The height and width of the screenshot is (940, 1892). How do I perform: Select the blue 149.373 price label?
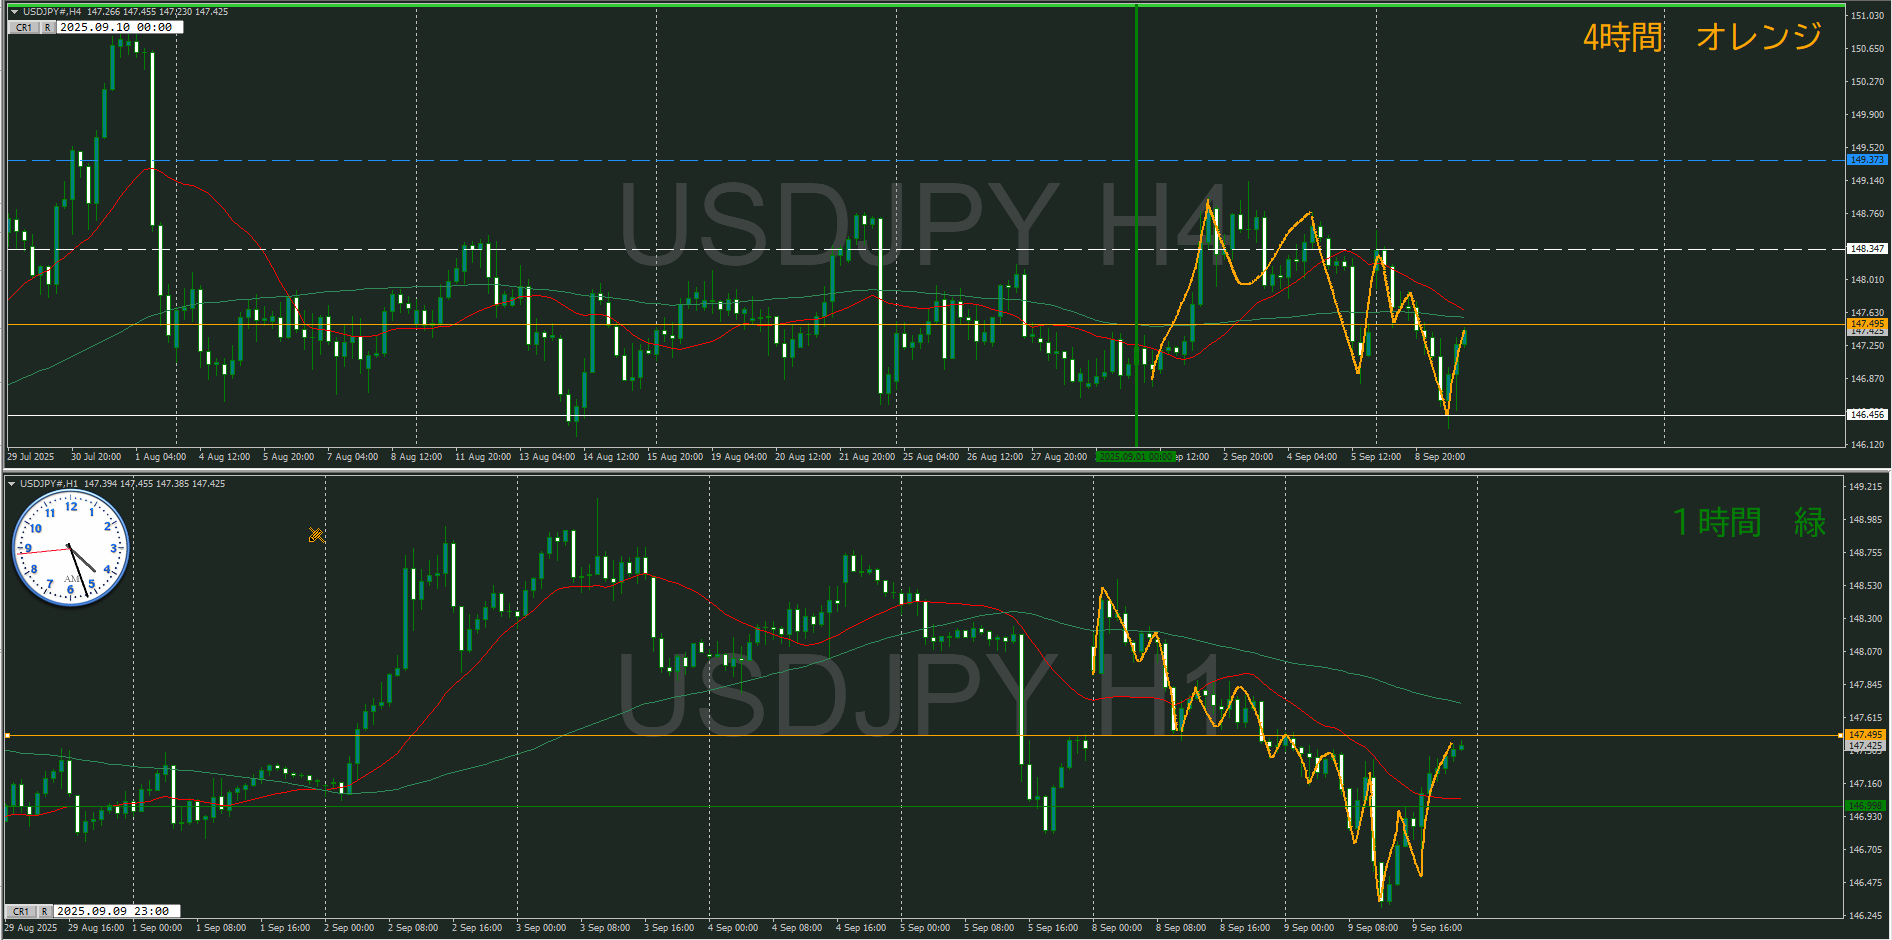1866,160
